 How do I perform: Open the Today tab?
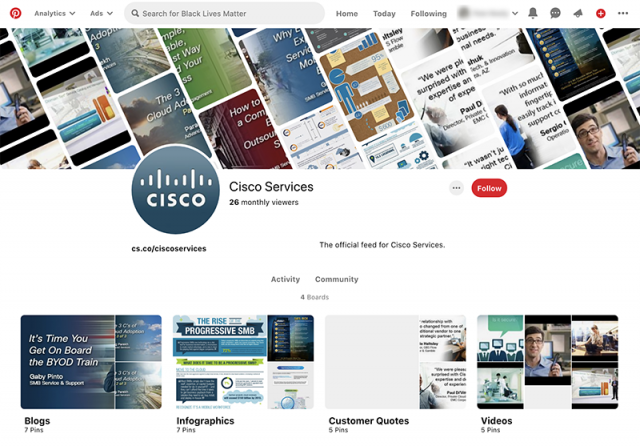coord(384,13)
